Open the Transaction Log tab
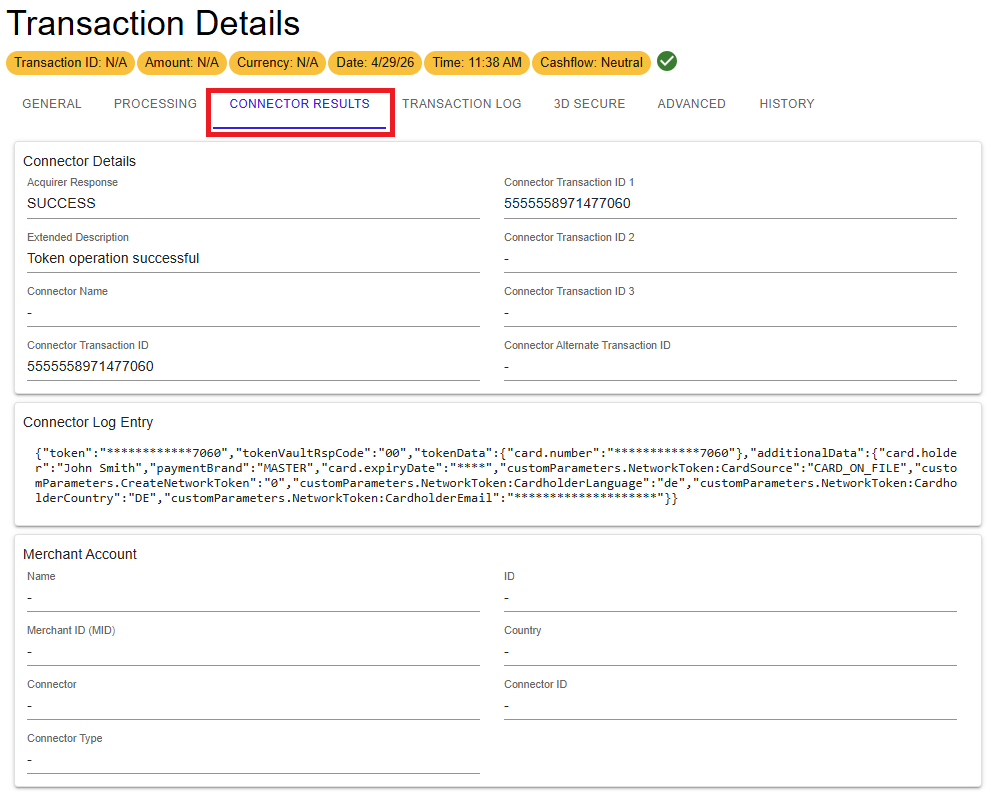This screenshot has width=991, height=797. coord(462,104)
